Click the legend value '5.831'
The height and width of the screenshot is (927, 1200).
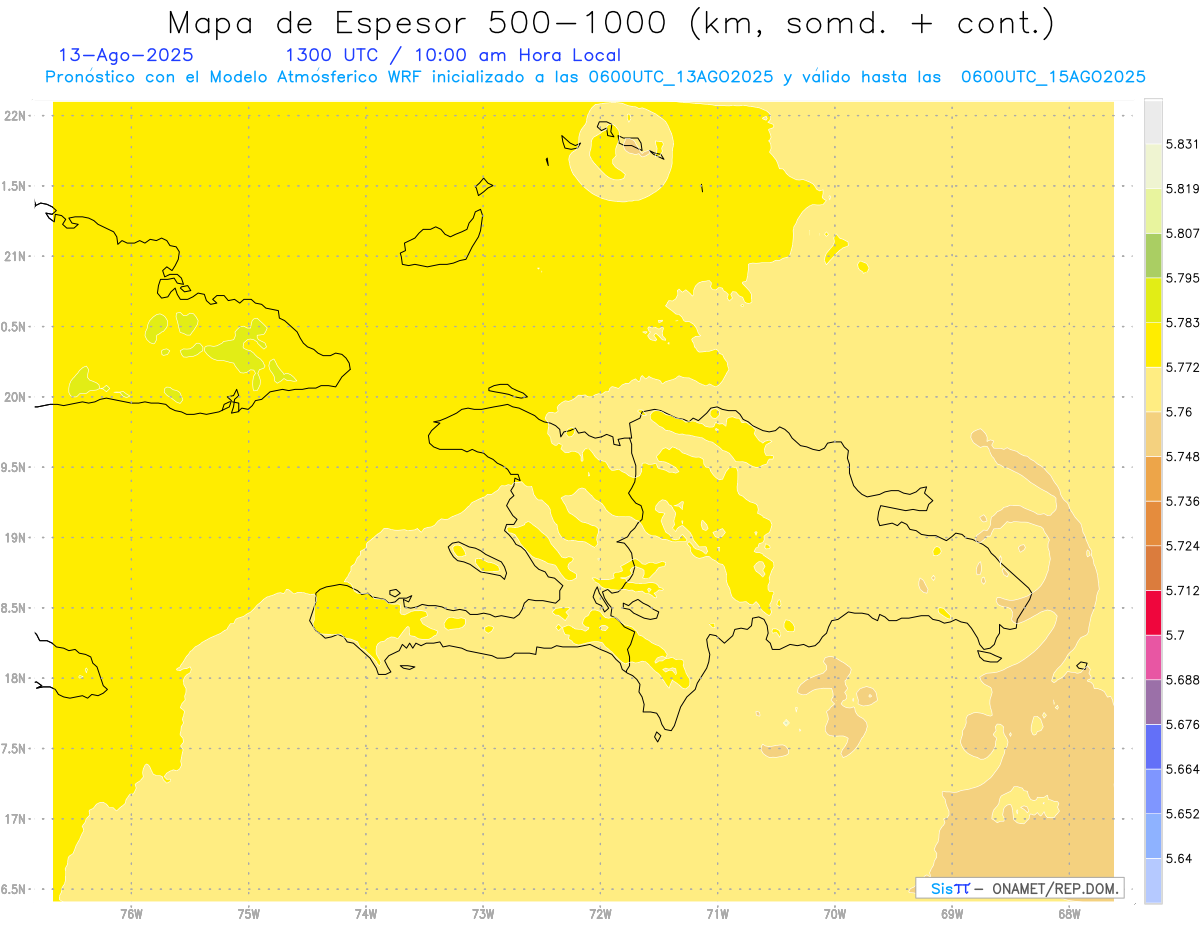(x=1182, y=144)
